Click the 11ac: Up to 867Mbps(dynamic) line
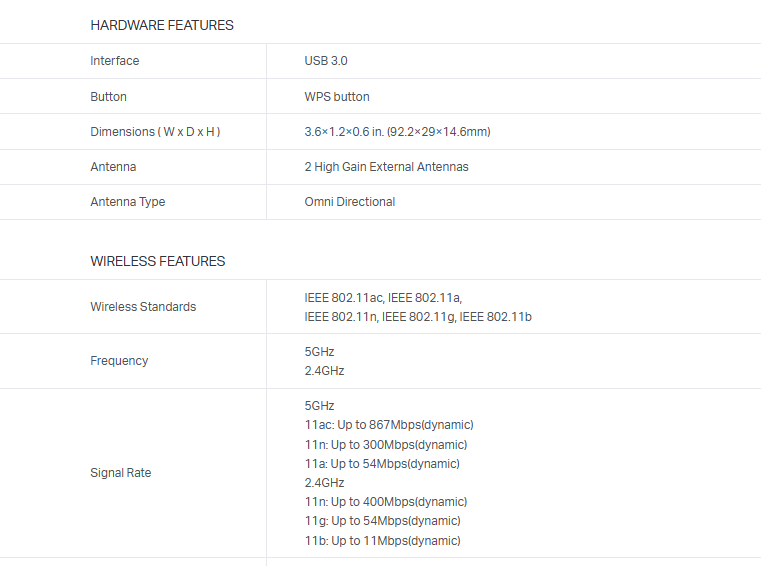 click(389, 425)
